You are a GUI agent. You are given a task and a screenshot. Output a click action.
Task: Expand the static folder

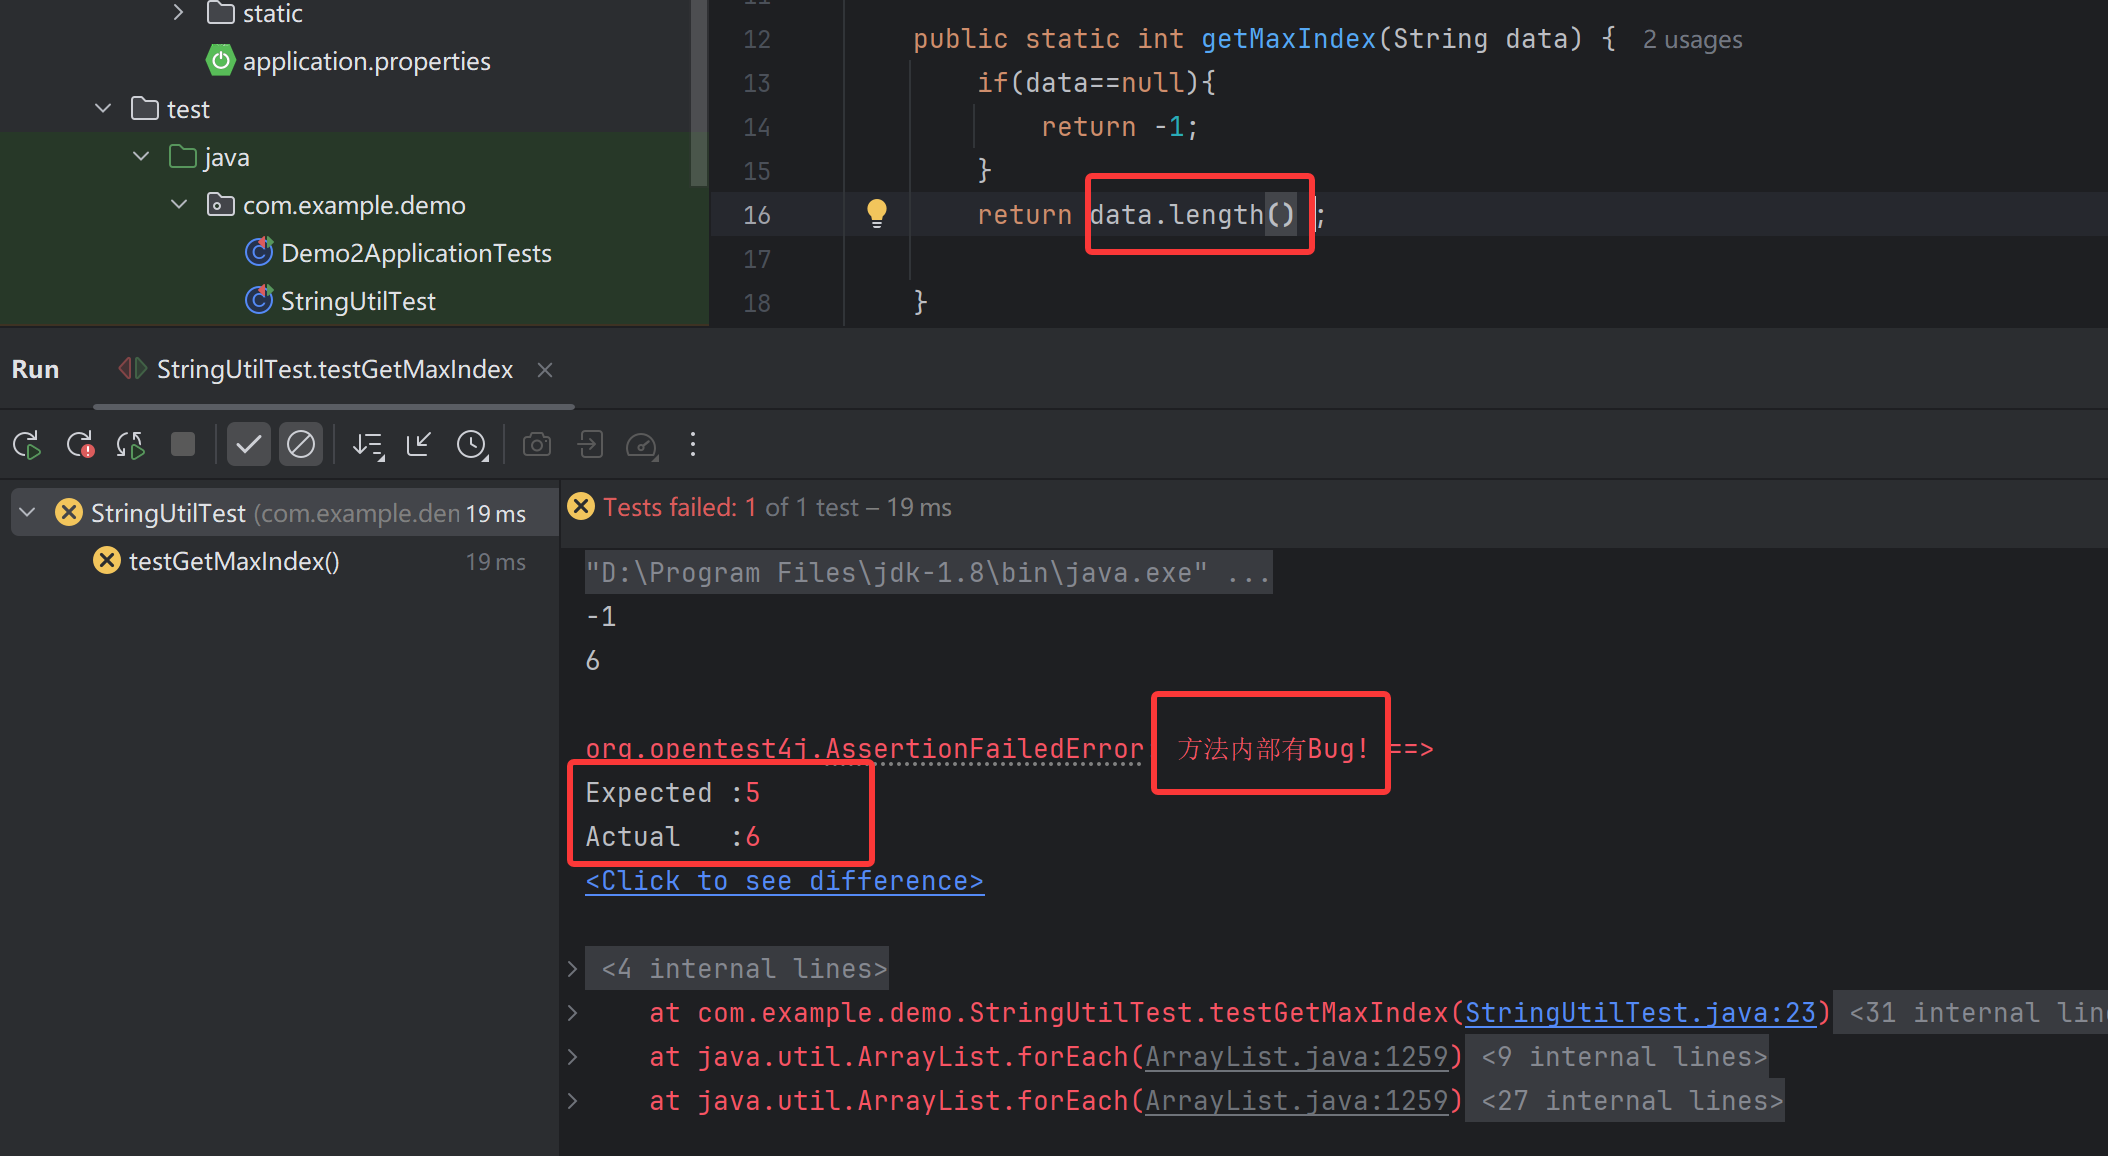178,13
